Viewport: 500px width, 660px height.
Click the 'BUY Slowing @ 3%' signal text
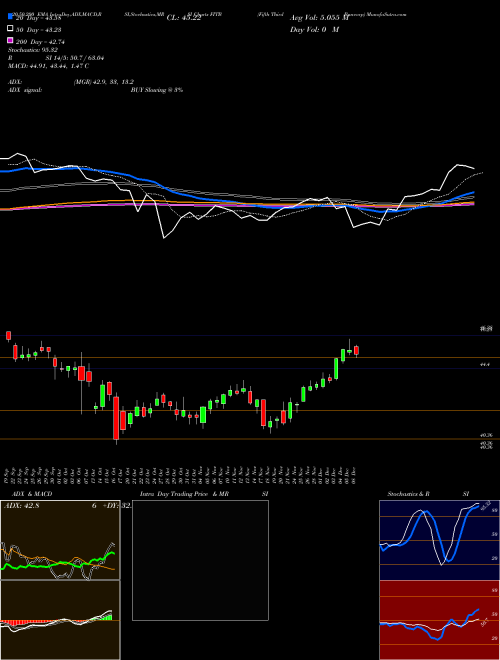(x=157, y=90)
